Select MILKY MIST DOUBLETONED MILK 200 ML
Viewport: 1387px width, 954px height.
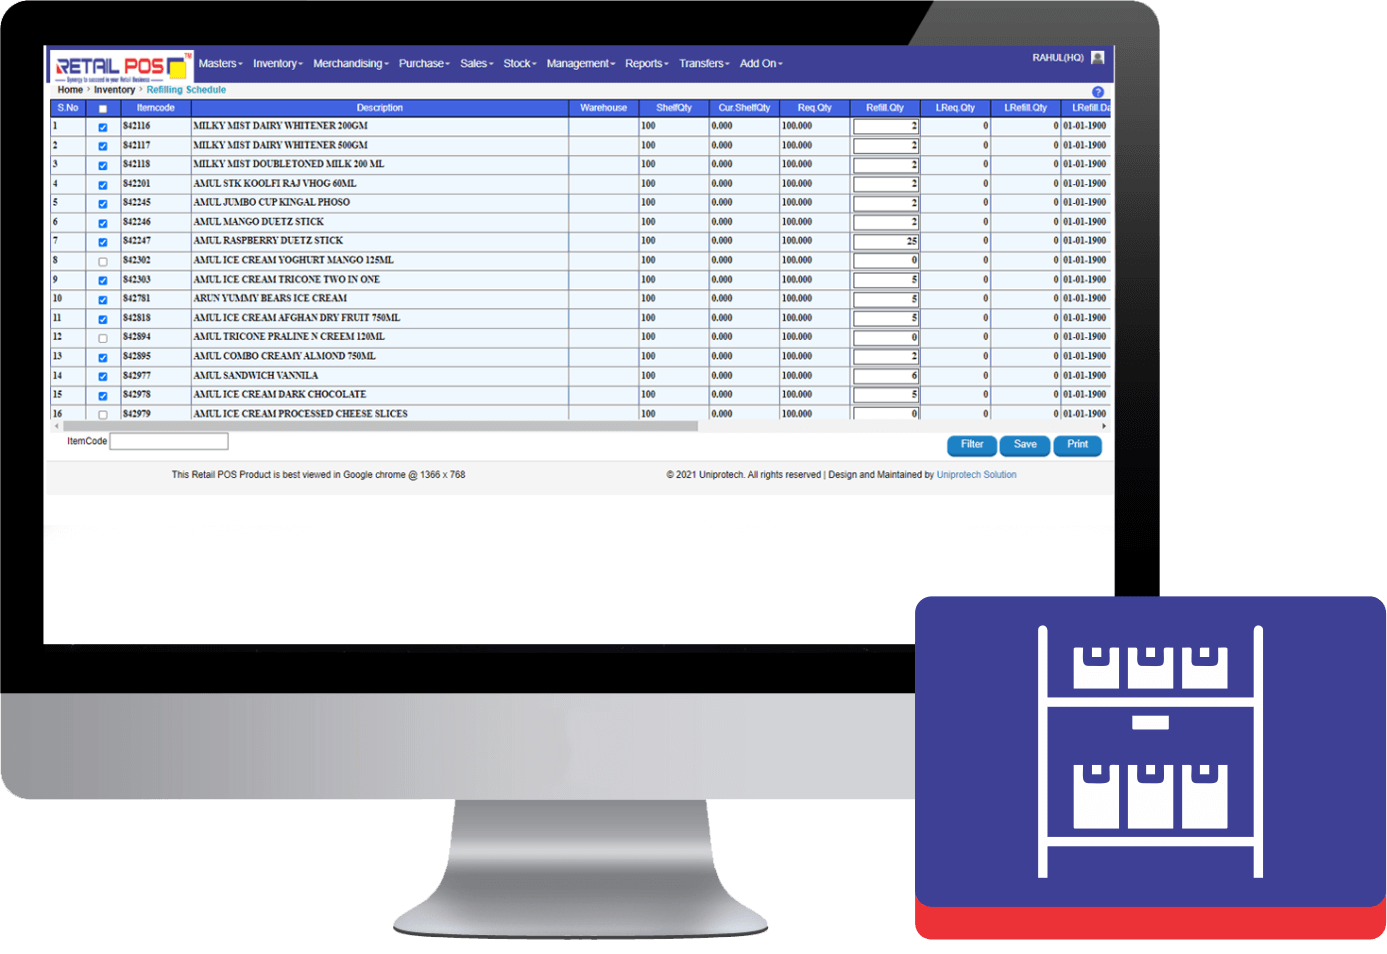289,164
